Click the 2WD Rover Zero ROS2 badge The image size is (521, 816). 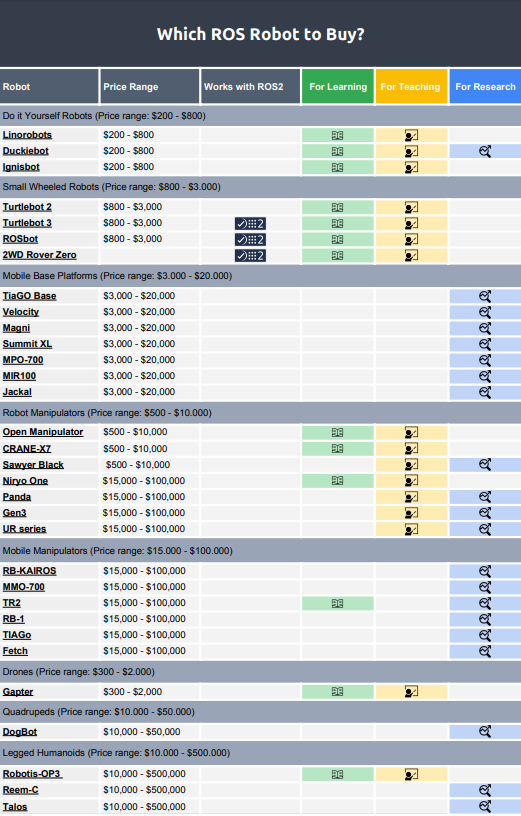click(250, 256)
